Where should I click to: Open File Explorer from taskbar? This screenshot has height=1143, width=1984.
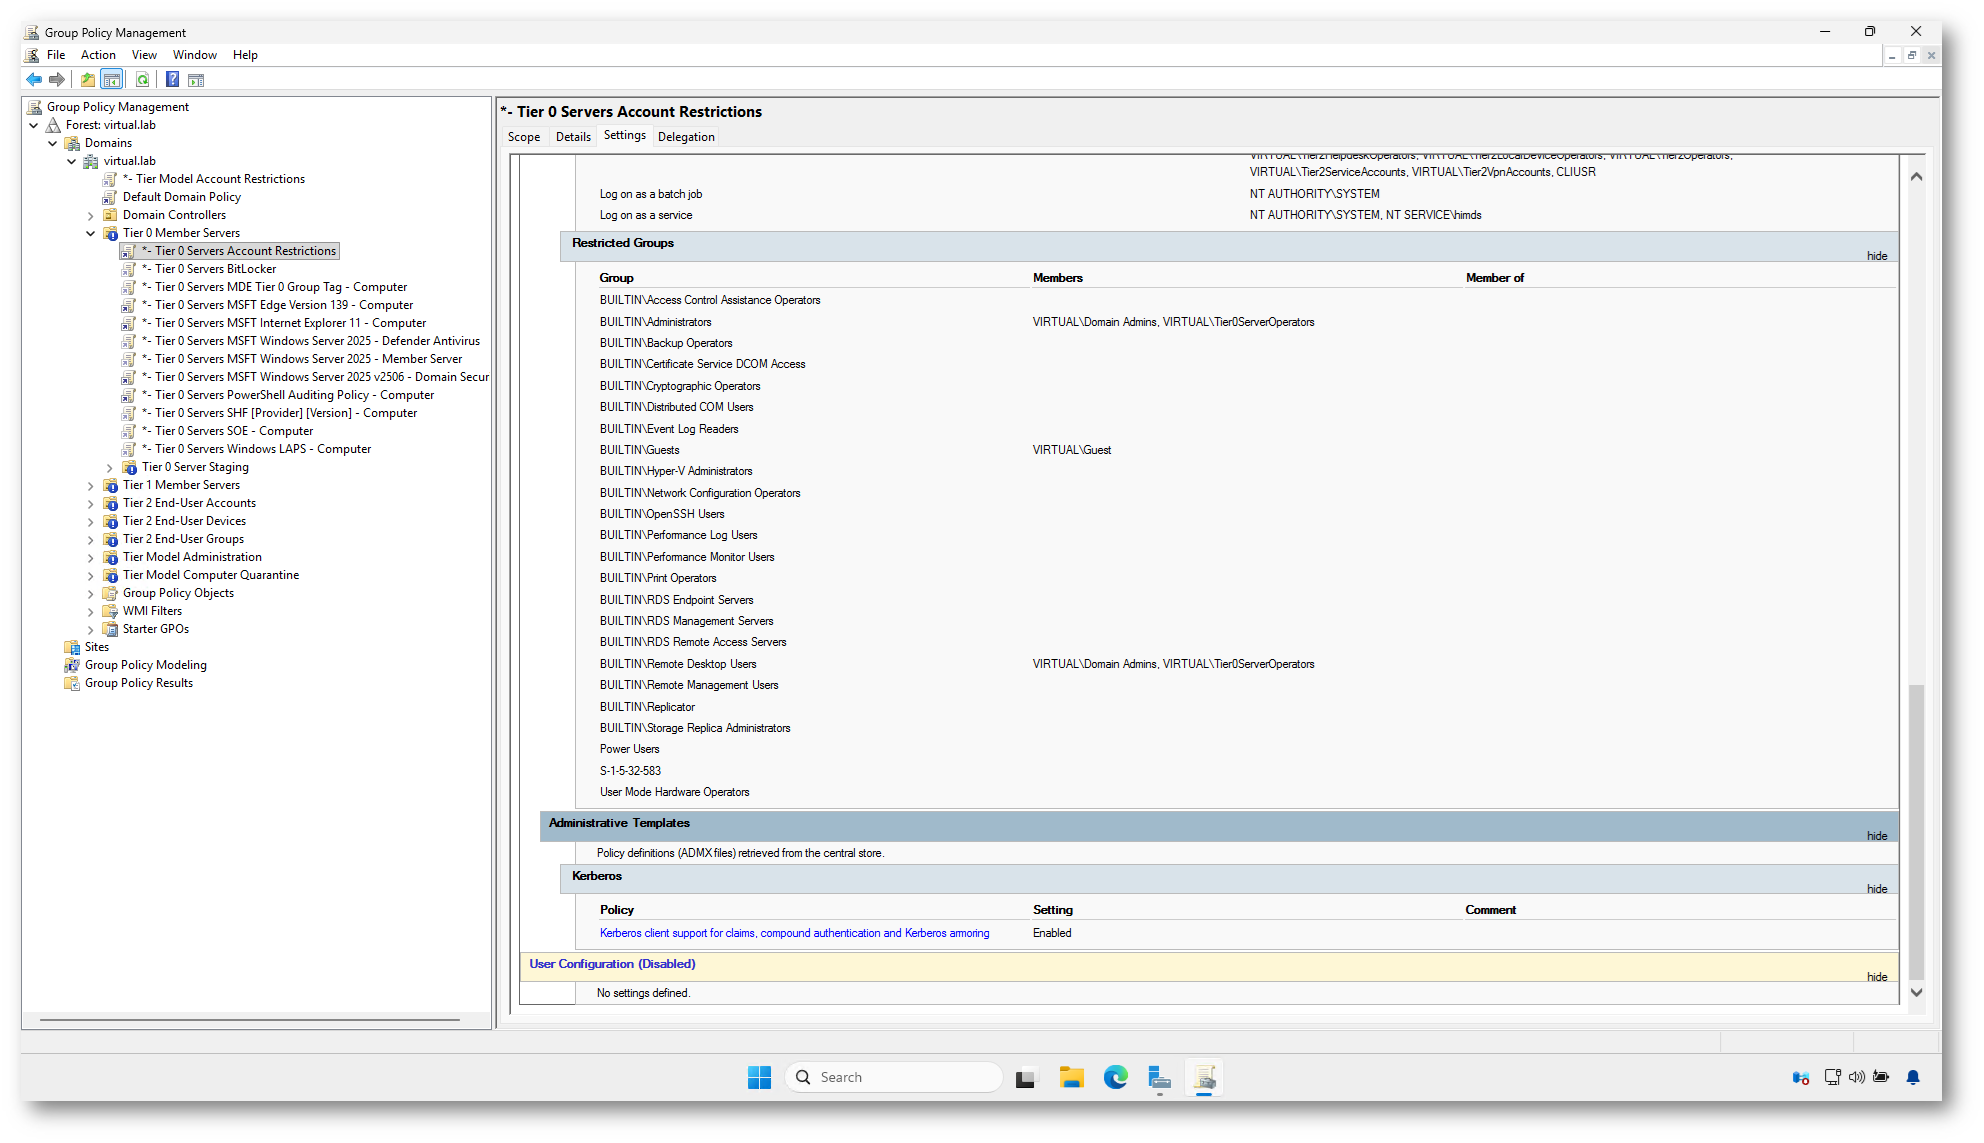[1071, 1077]
